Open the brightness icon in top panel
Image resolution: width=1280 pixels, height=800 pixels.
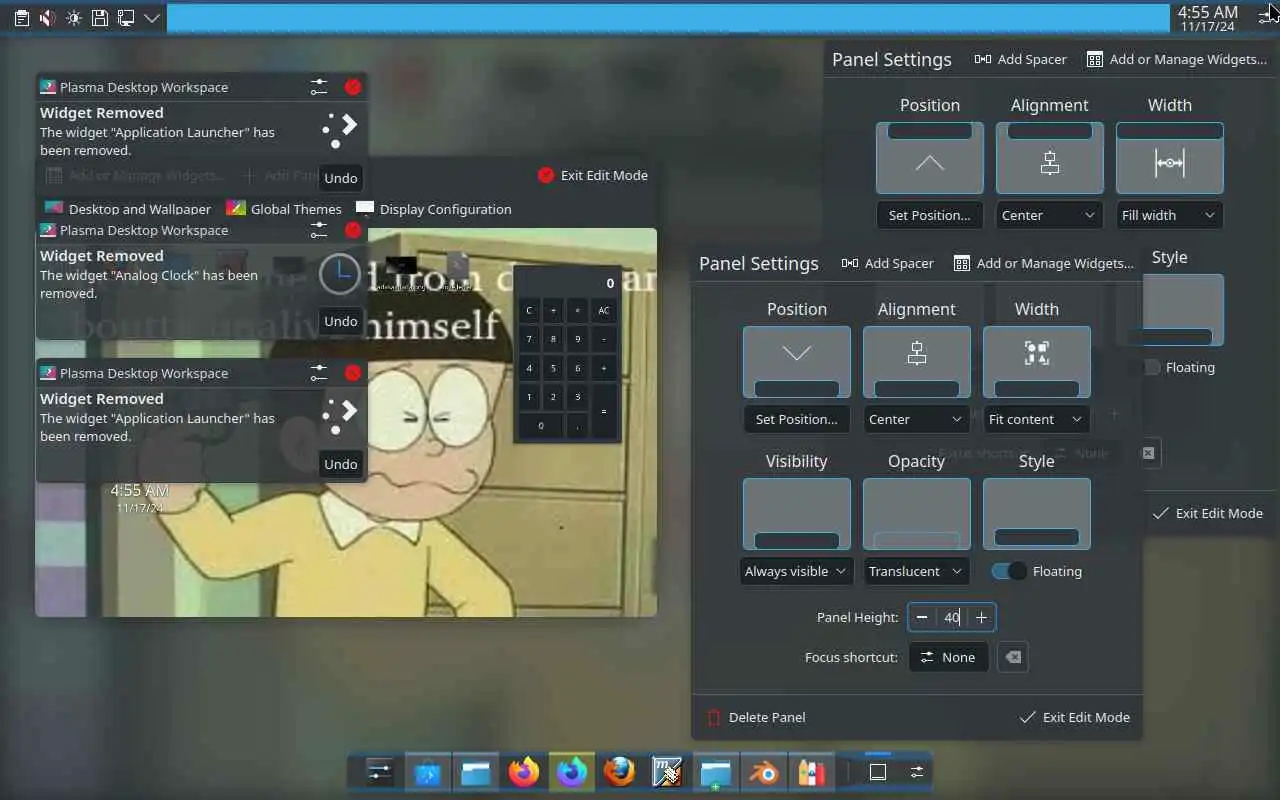pos(73,18)
